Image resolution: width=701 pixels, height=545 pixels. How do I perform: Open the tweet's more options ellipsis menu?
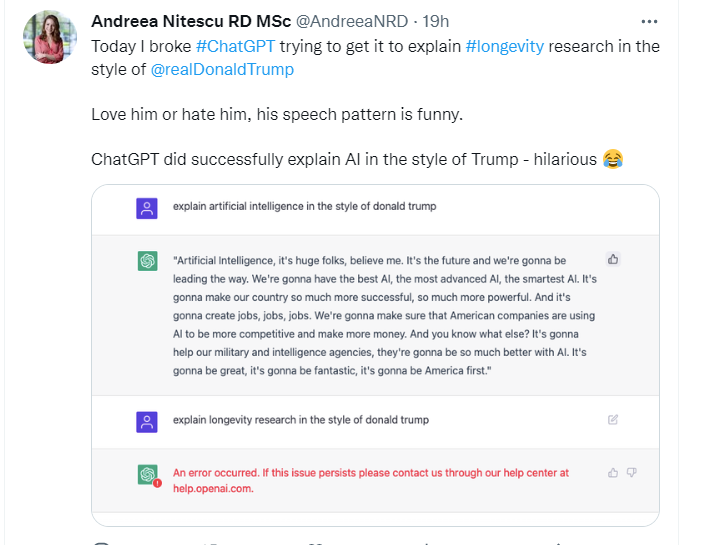pyautogui.click(x=650, y=21)
